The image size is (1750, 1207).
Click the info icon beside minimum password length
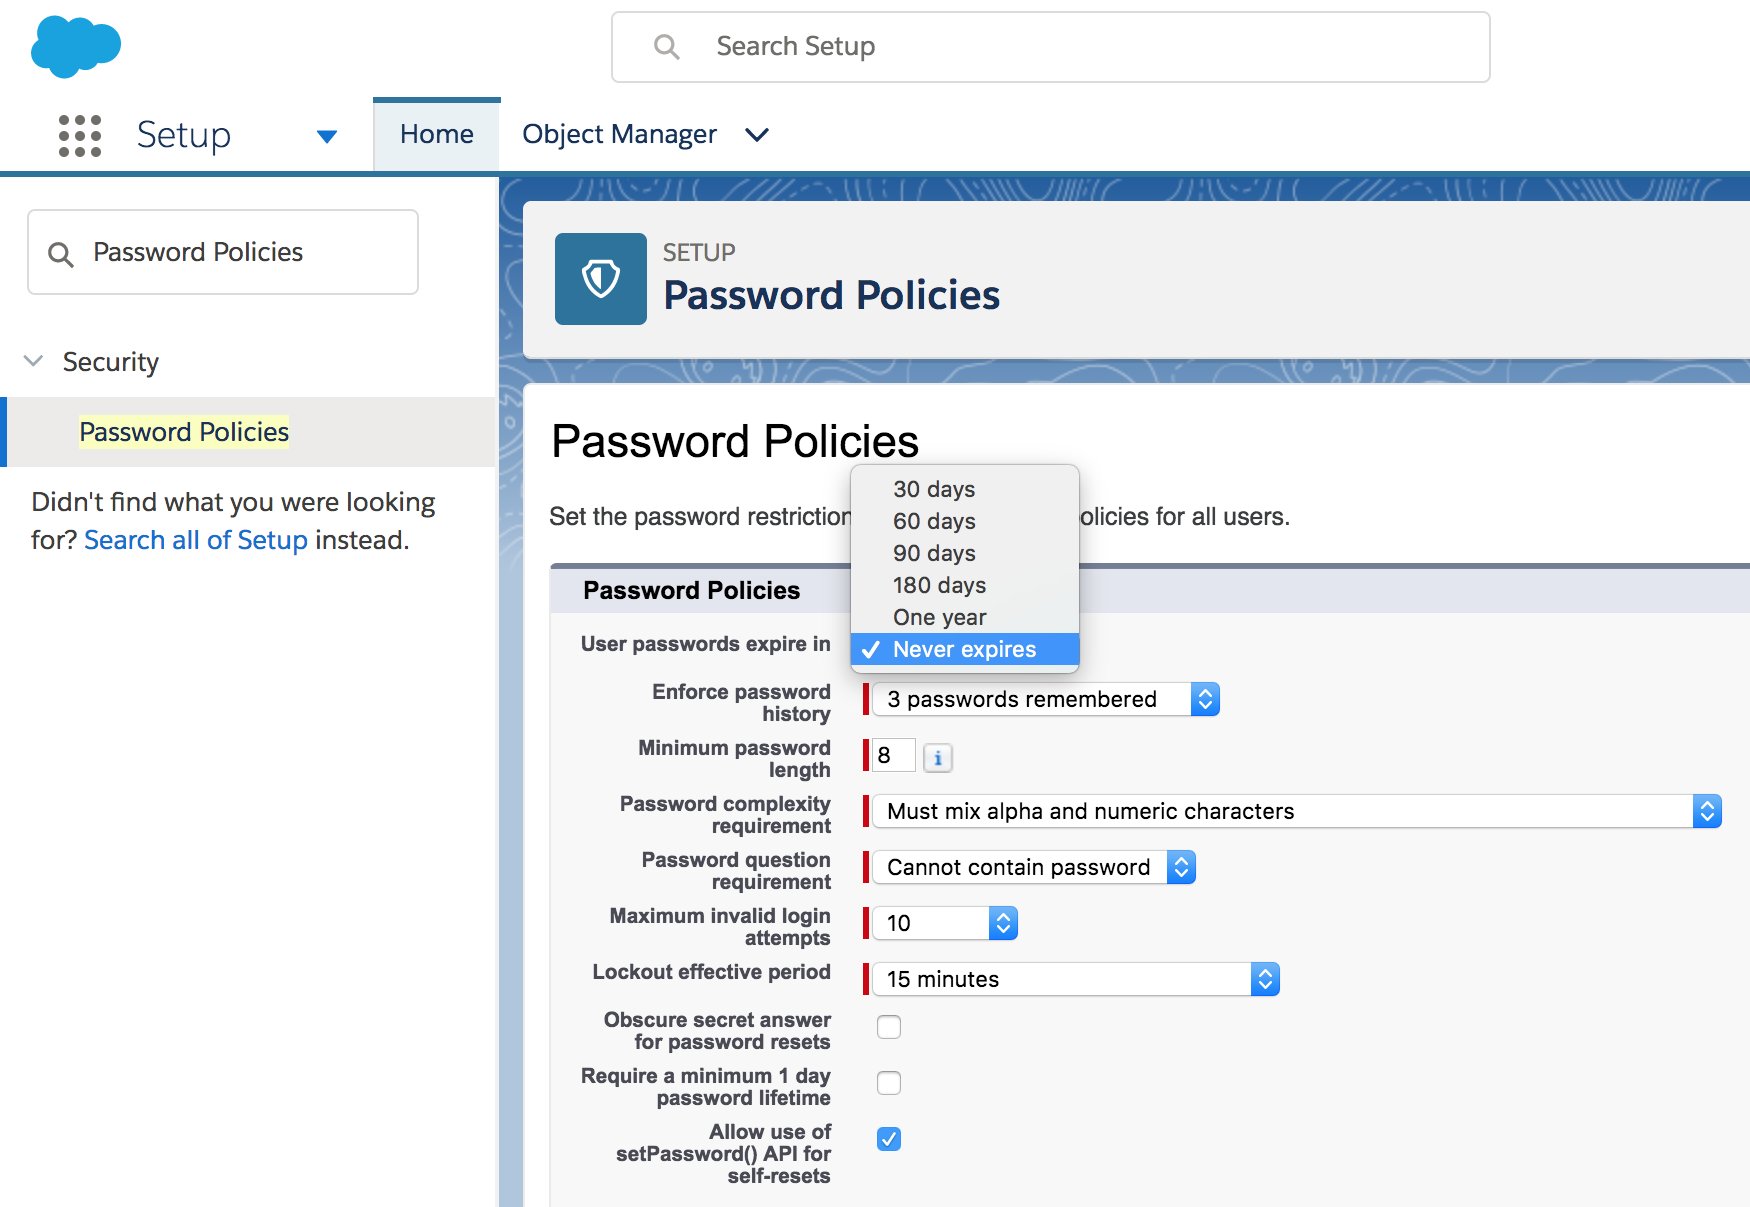938,758
